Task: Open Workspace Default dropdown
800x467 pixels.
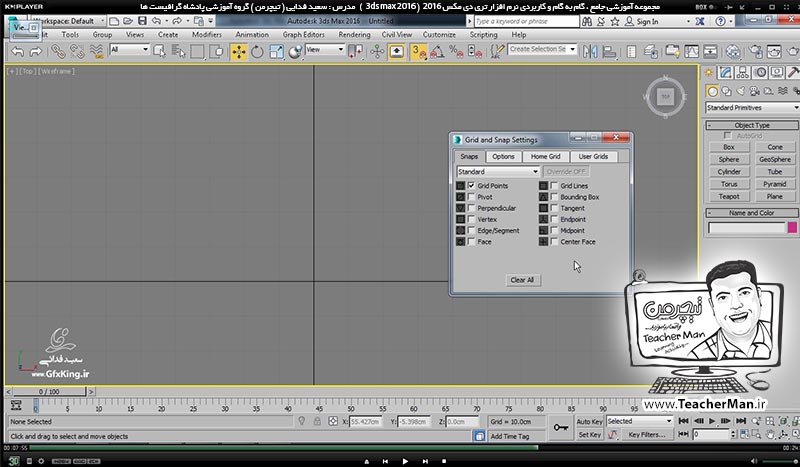Action: pos(68,21)
